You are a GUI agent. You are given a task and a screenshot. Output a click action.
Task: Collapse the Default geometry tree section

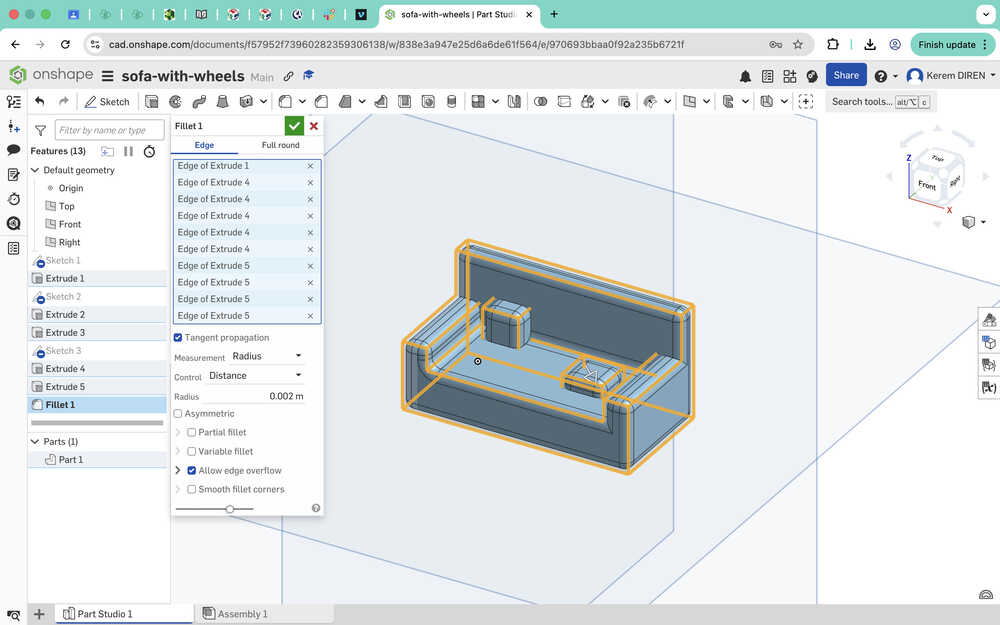(x=37, y=170)
